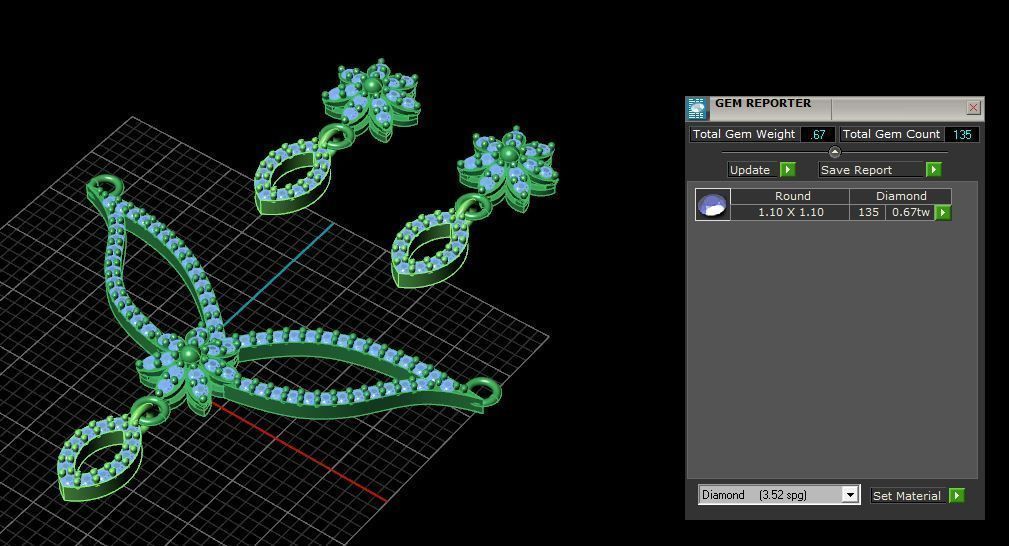The width and height of the screenshot is (1009, 546).
Task: Click the Set Material button label
Action: coord(907,496)
